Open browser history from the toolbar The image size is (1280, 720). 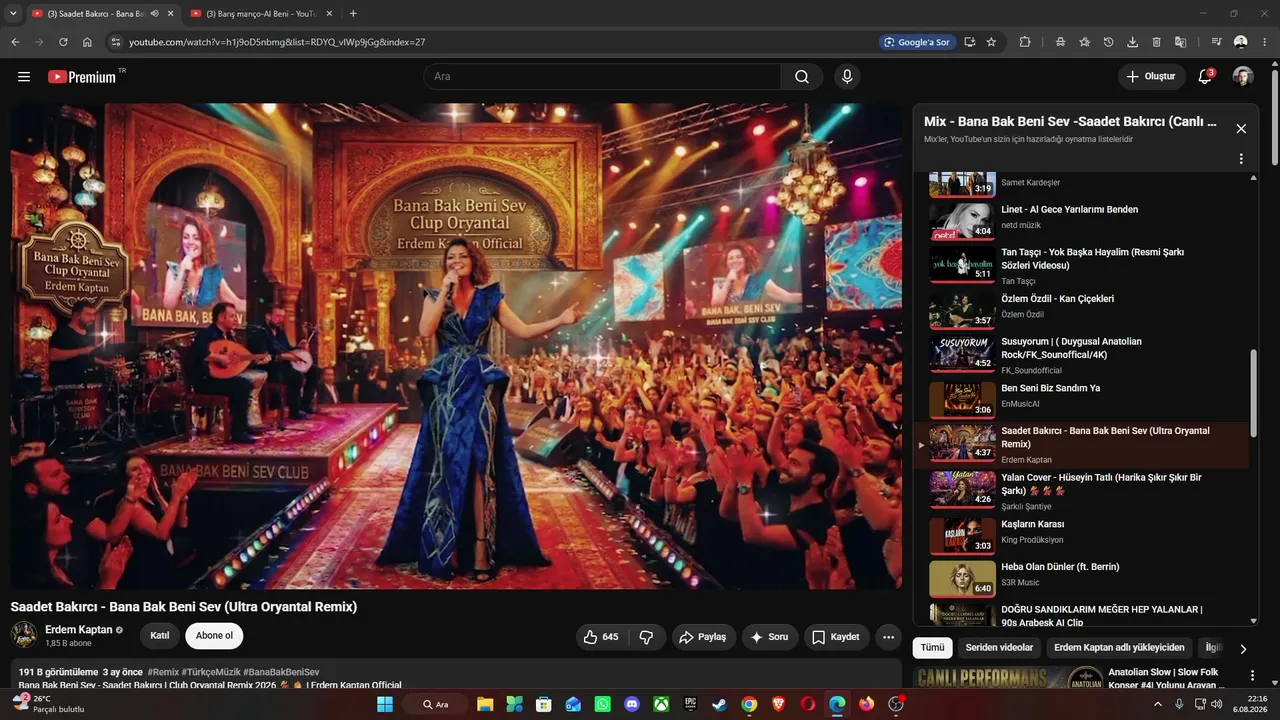(x=1108, y=42)
